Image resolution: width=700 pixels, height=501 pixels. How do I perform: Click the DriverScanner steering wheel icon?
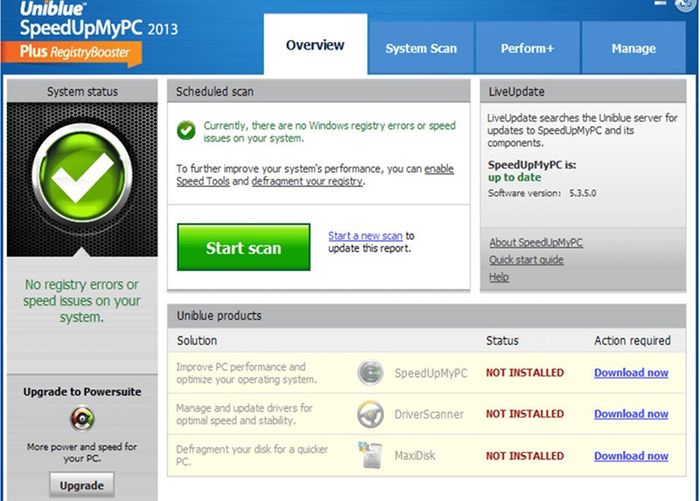coord(370,414)
